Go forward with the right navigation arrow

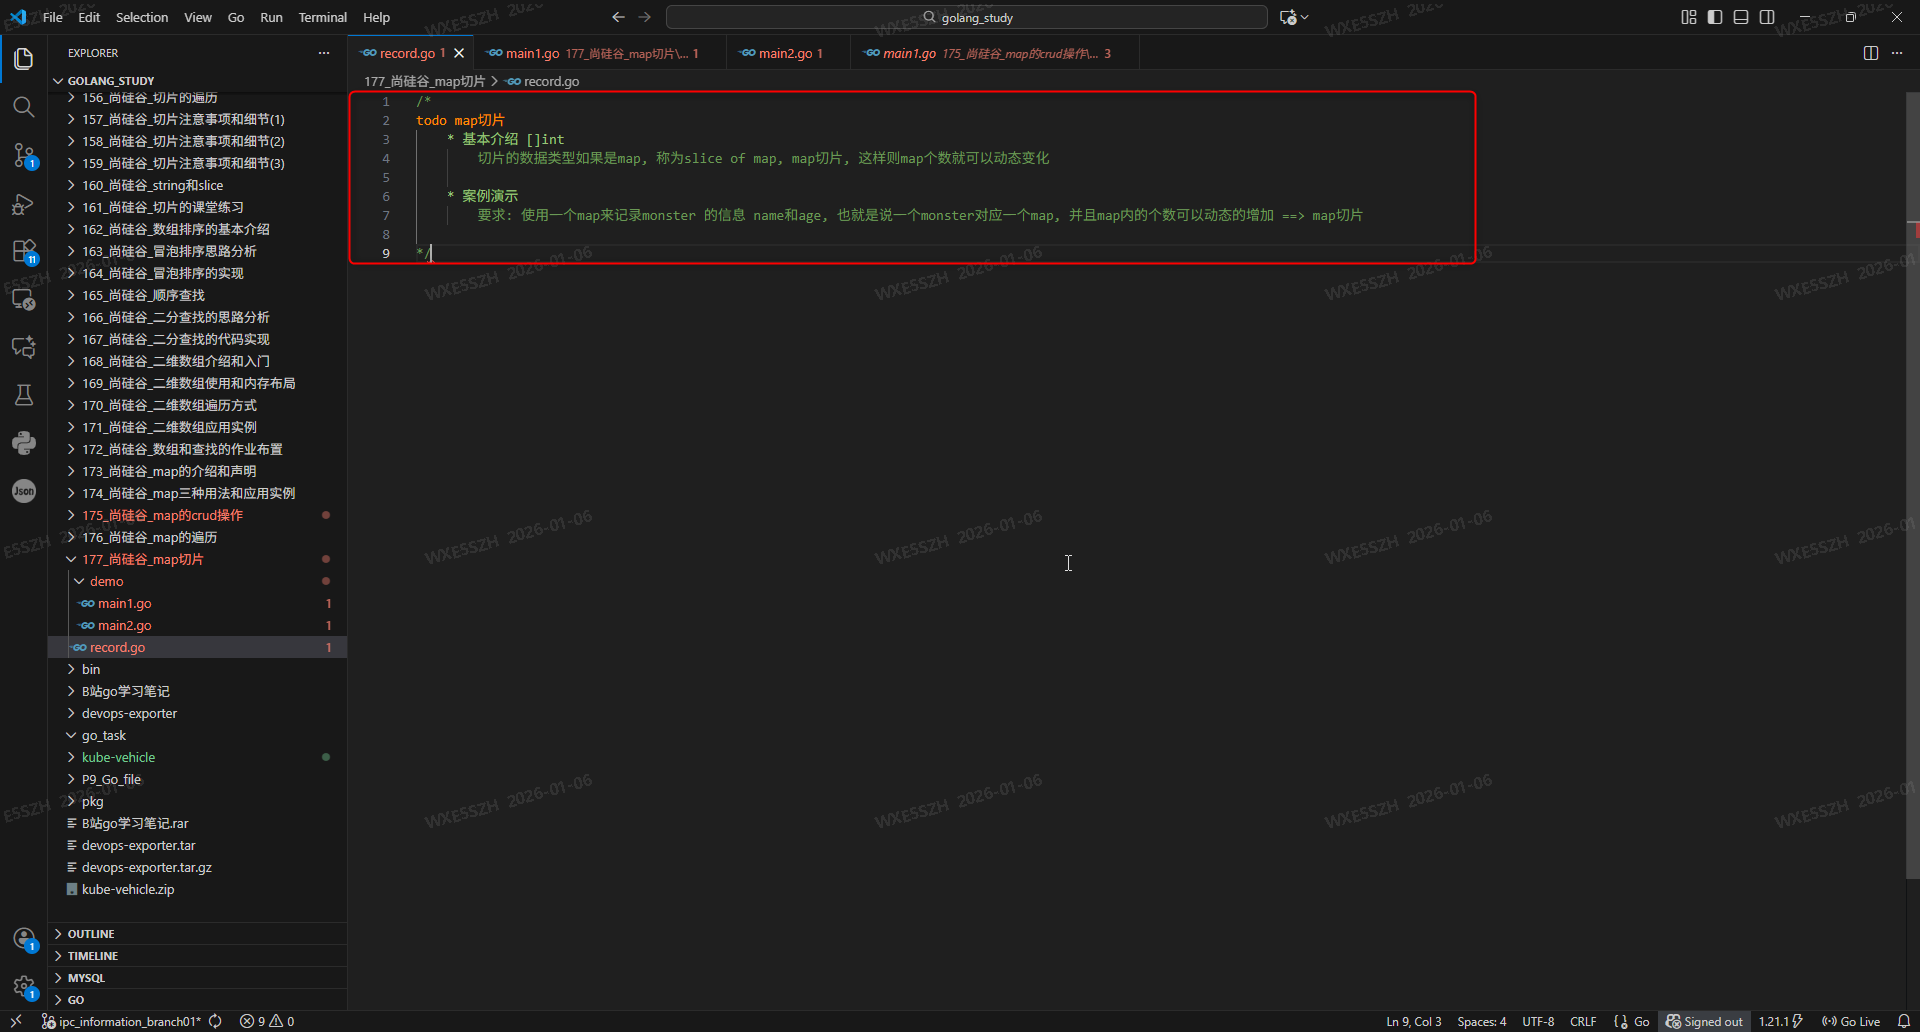click(x=645, y=17)
